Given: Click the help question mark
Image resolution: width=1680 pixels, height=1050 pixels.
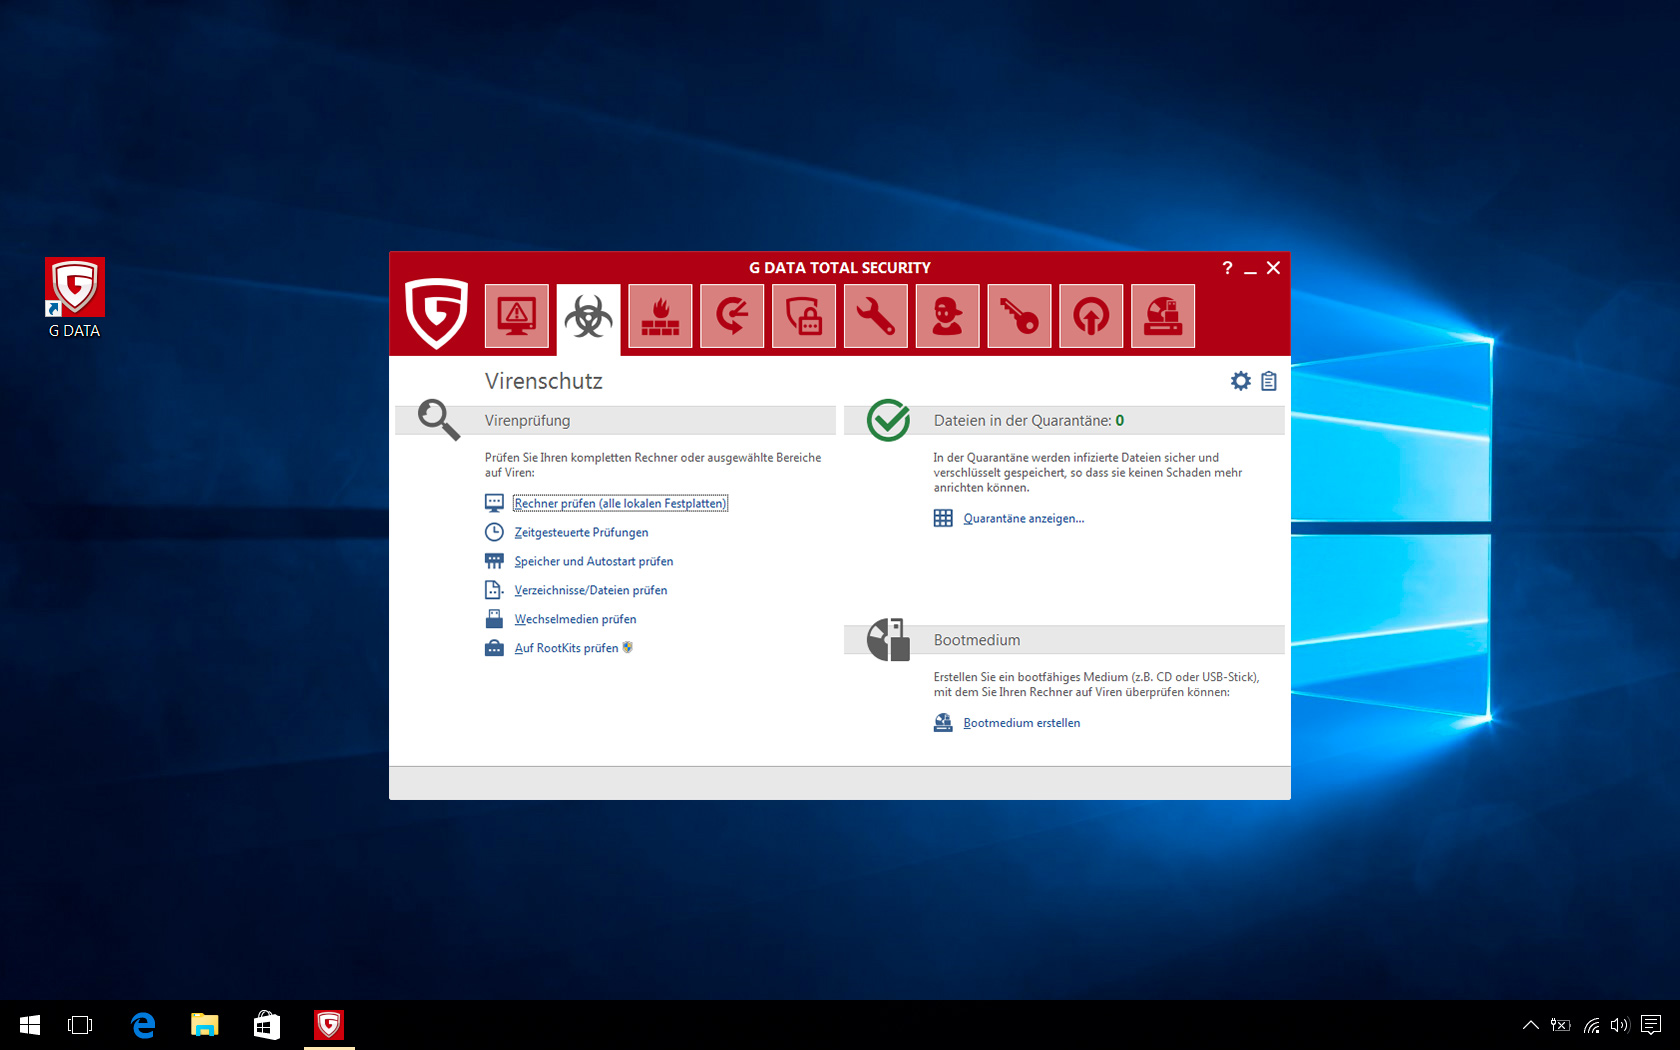Looking at the screenshot, I should (1227, 268).
